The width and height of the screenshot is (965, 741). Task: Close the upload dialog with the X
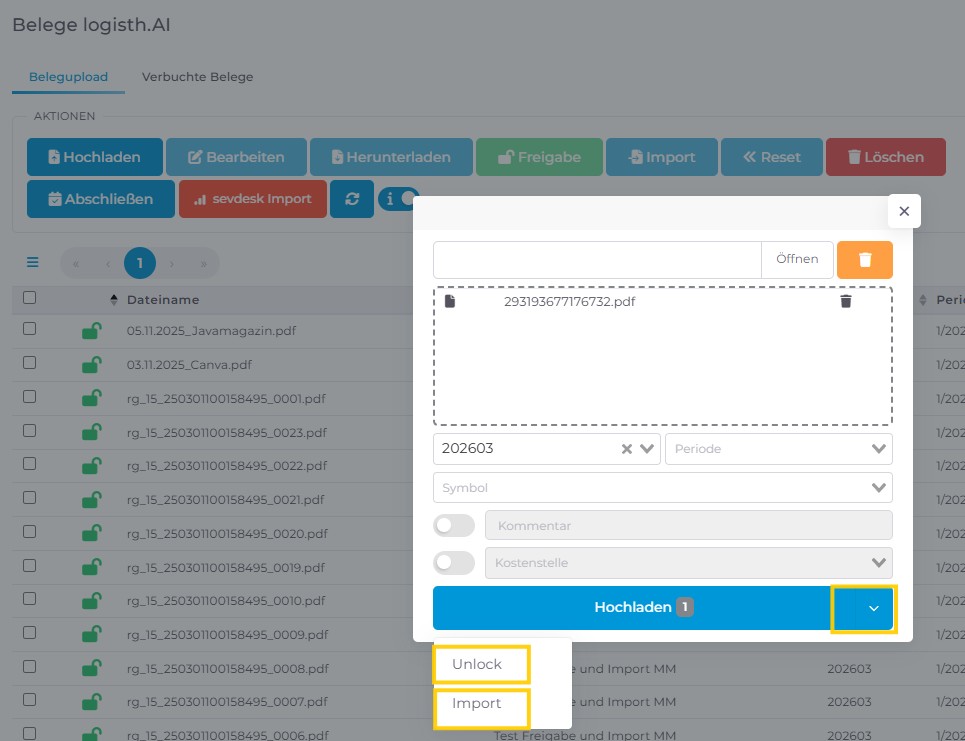(904, 211)
